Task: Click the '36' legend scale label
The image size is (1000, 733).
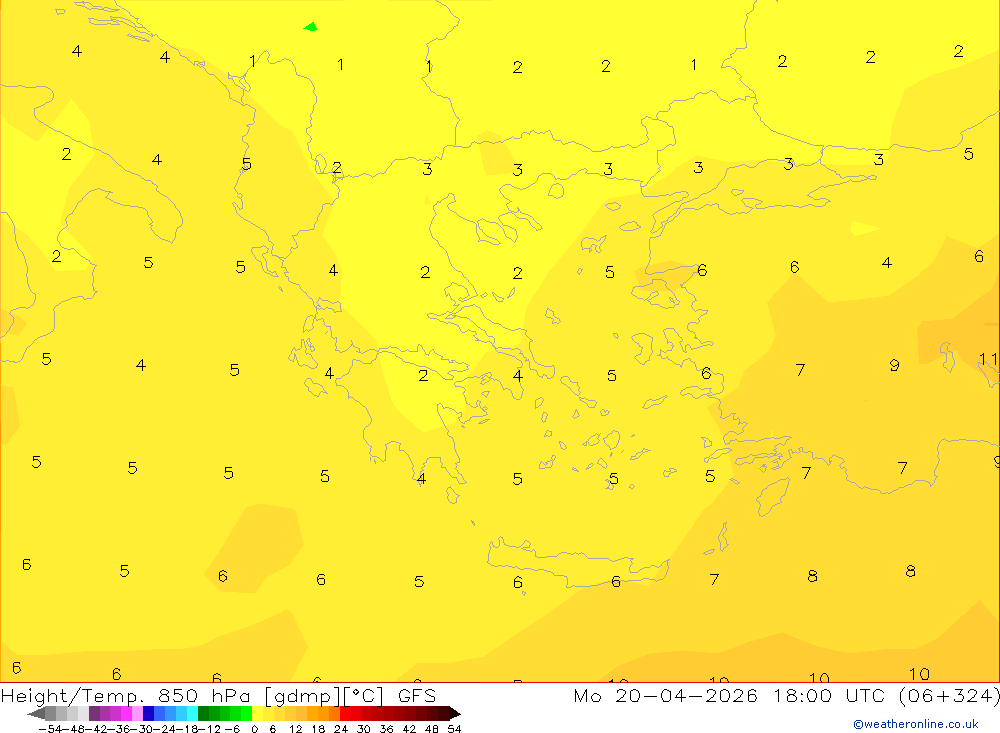Action: pyautogui.click(x=386, y=729)
